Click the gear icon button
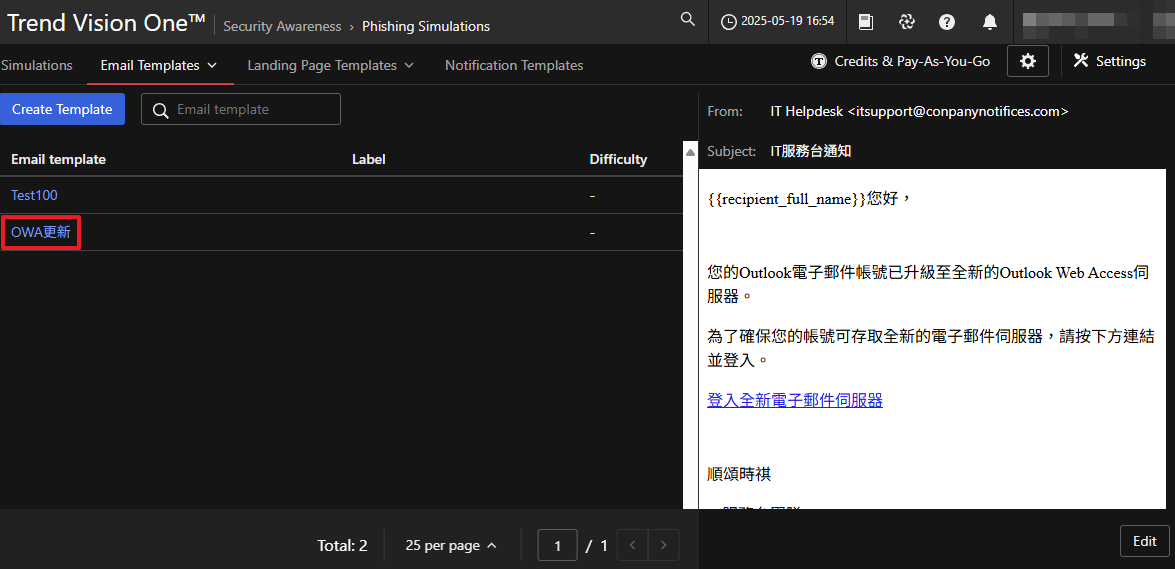Viewport: 1175px width, 569px height. (x=1028, y=61)
